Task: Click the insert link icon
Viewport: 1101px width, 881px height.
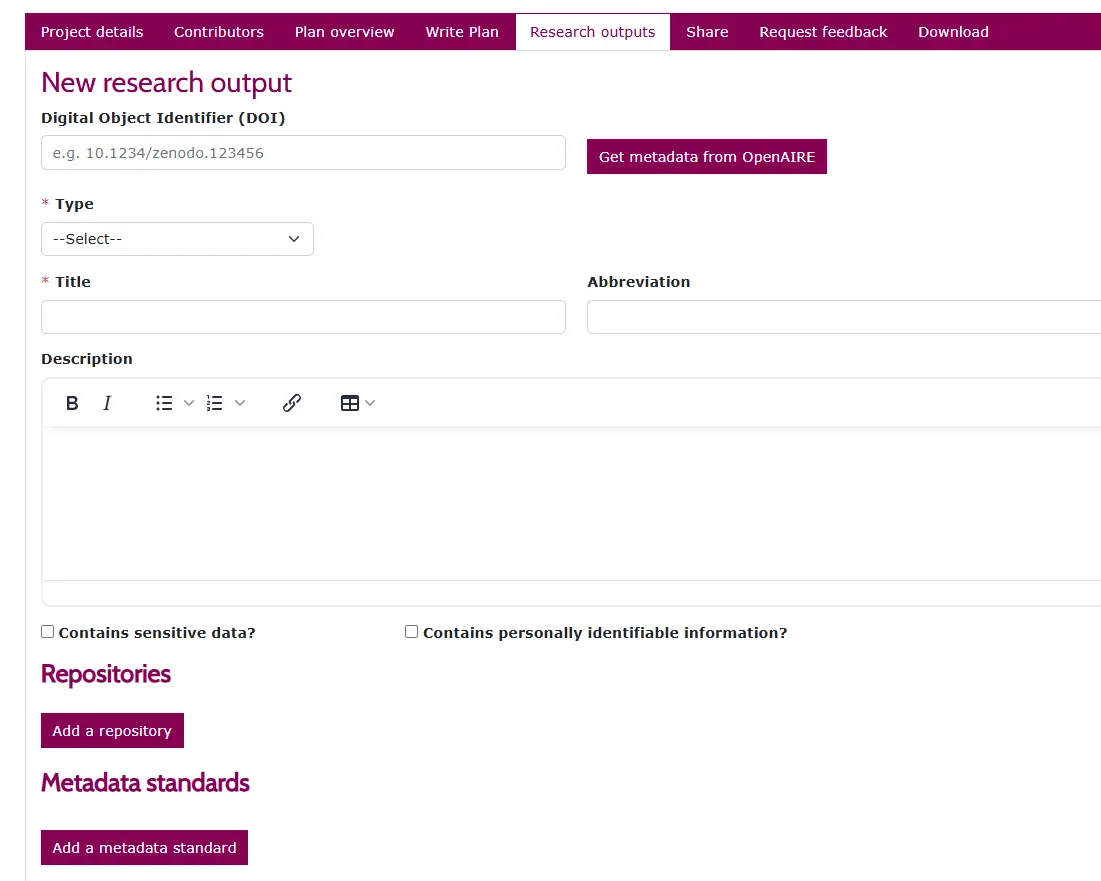Action: point(292,403)
